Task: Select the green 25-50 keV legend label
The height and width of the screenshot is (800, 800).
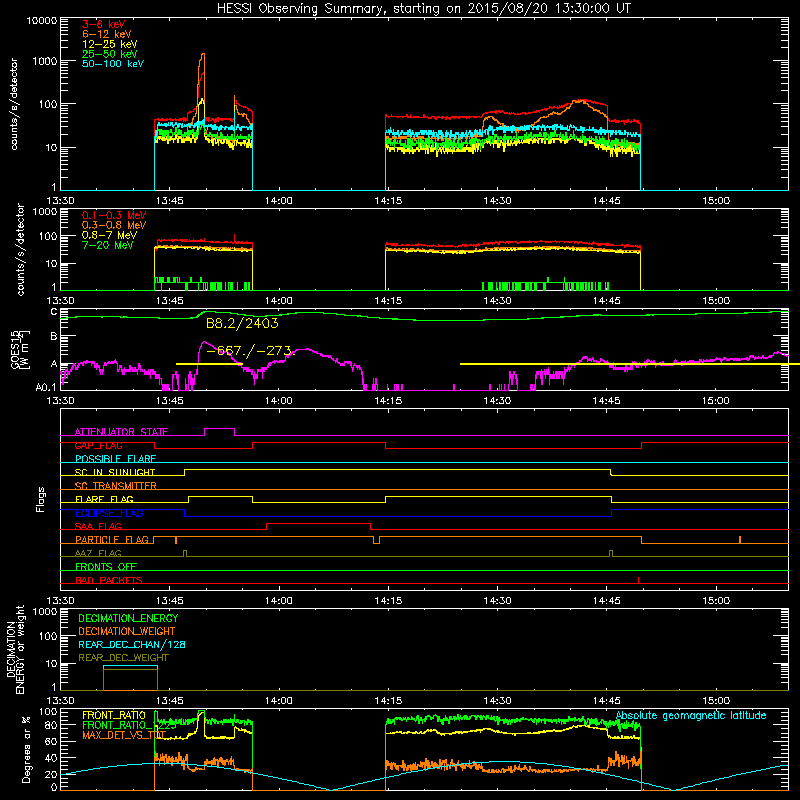Action: coord(109,54)
